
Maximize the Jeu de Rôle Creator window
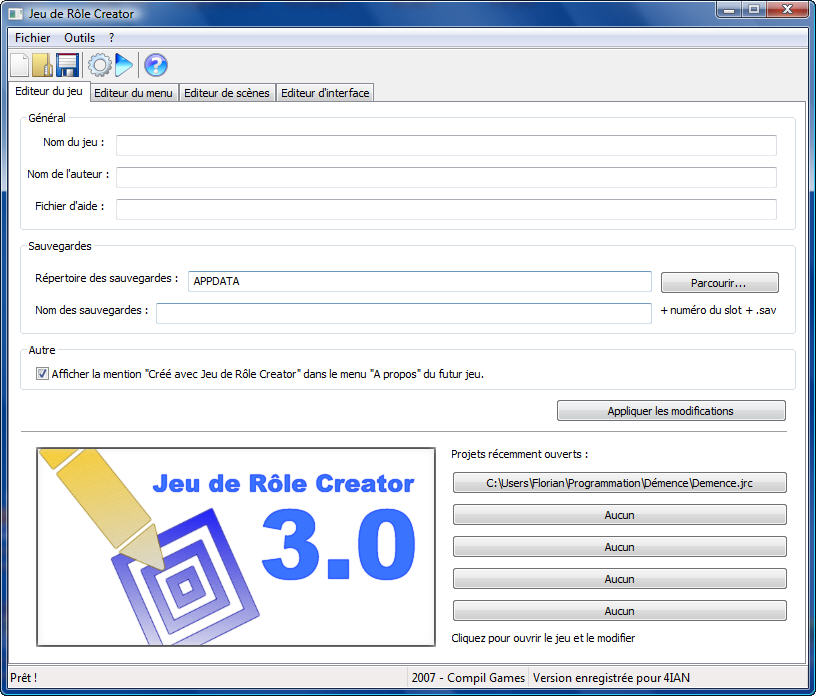753,10
